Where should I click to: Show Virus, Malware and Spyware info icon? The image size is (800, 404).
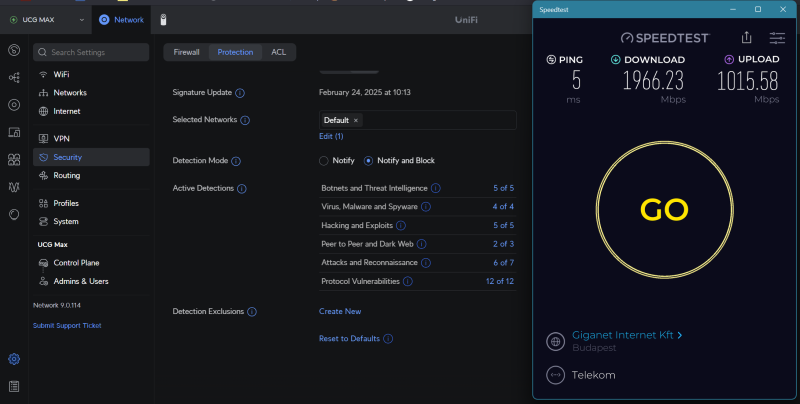pos(426,207)
